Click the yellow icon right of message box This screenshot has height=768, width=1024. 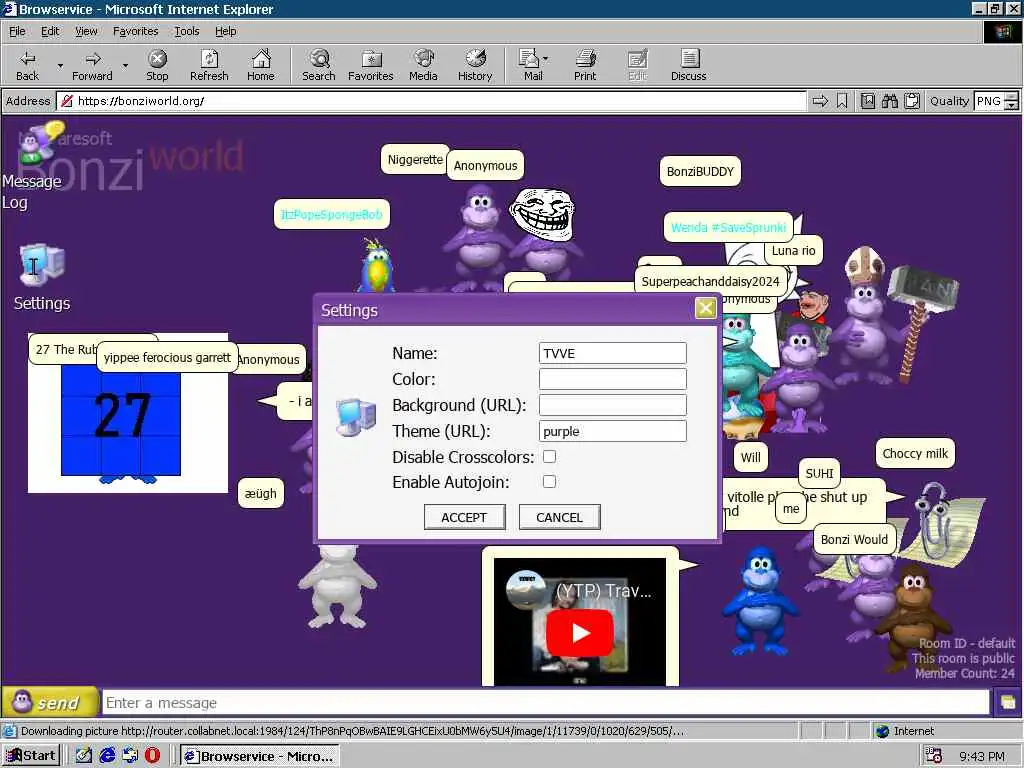pyautogui.click(x=1007, y=703)
